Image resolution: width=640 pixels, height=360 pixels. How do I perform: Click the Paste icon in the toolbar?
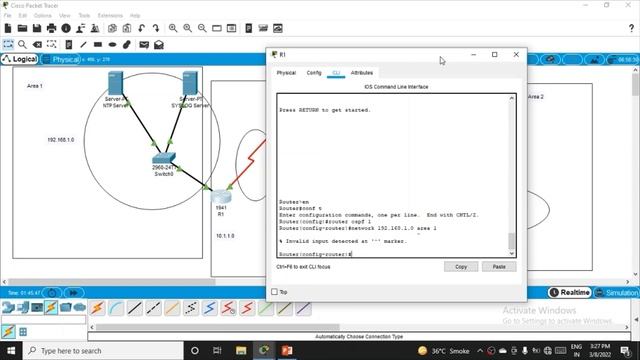tap(127, 28)
